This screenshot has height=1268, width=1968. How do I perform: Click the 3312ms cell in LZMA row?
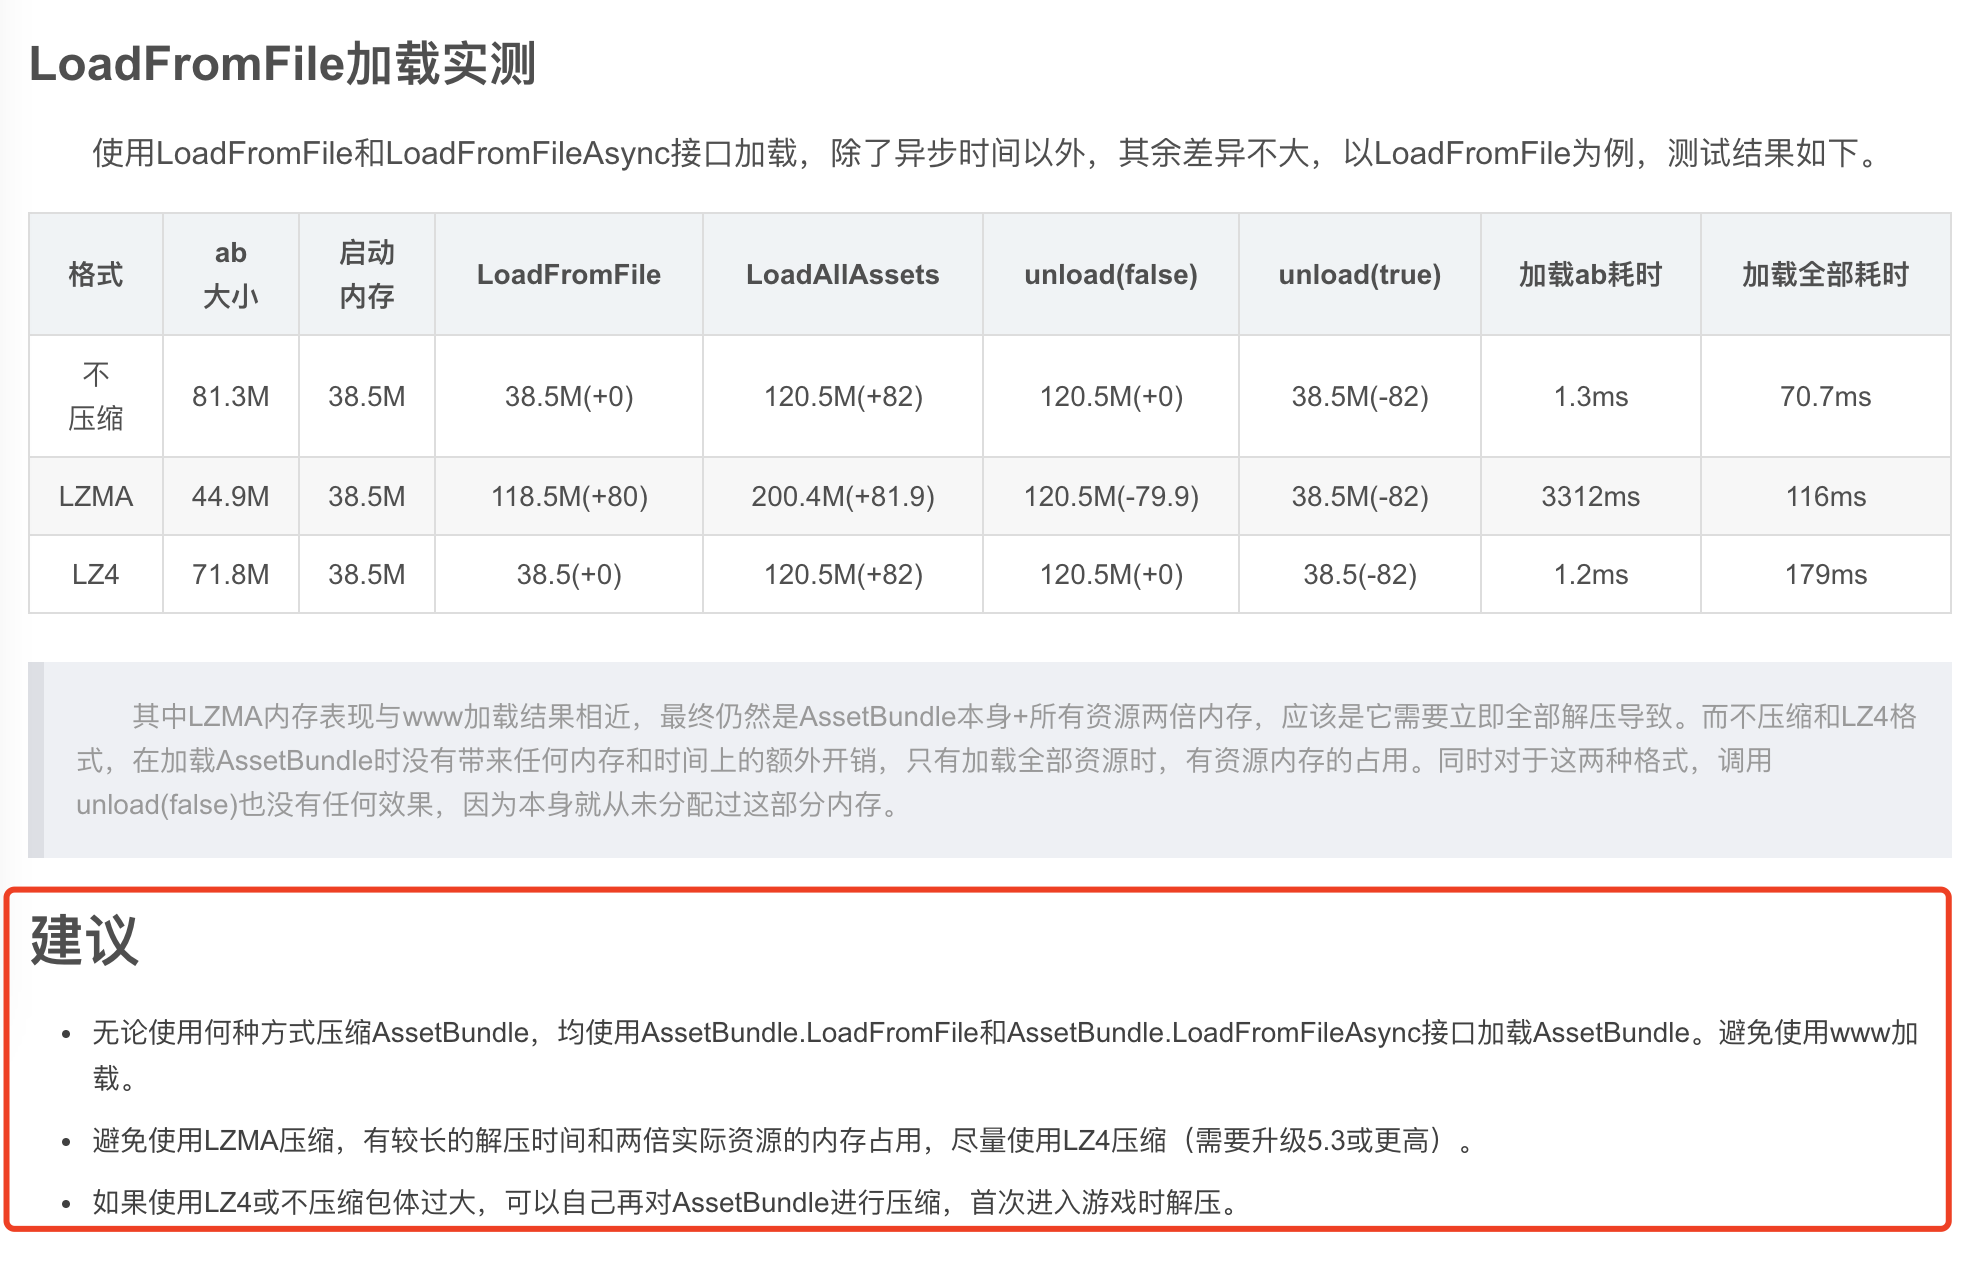(1590, 496)
